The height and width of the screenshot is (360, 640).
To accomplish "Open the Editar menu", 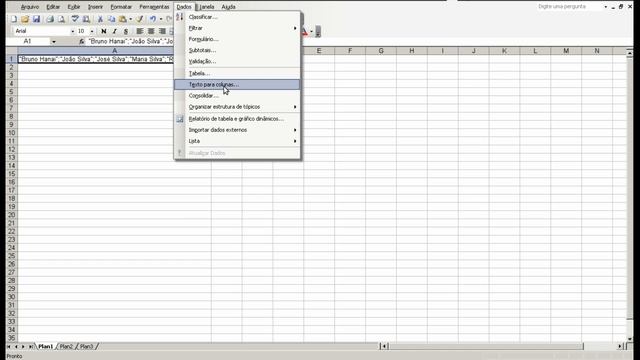I will (53, 7).
